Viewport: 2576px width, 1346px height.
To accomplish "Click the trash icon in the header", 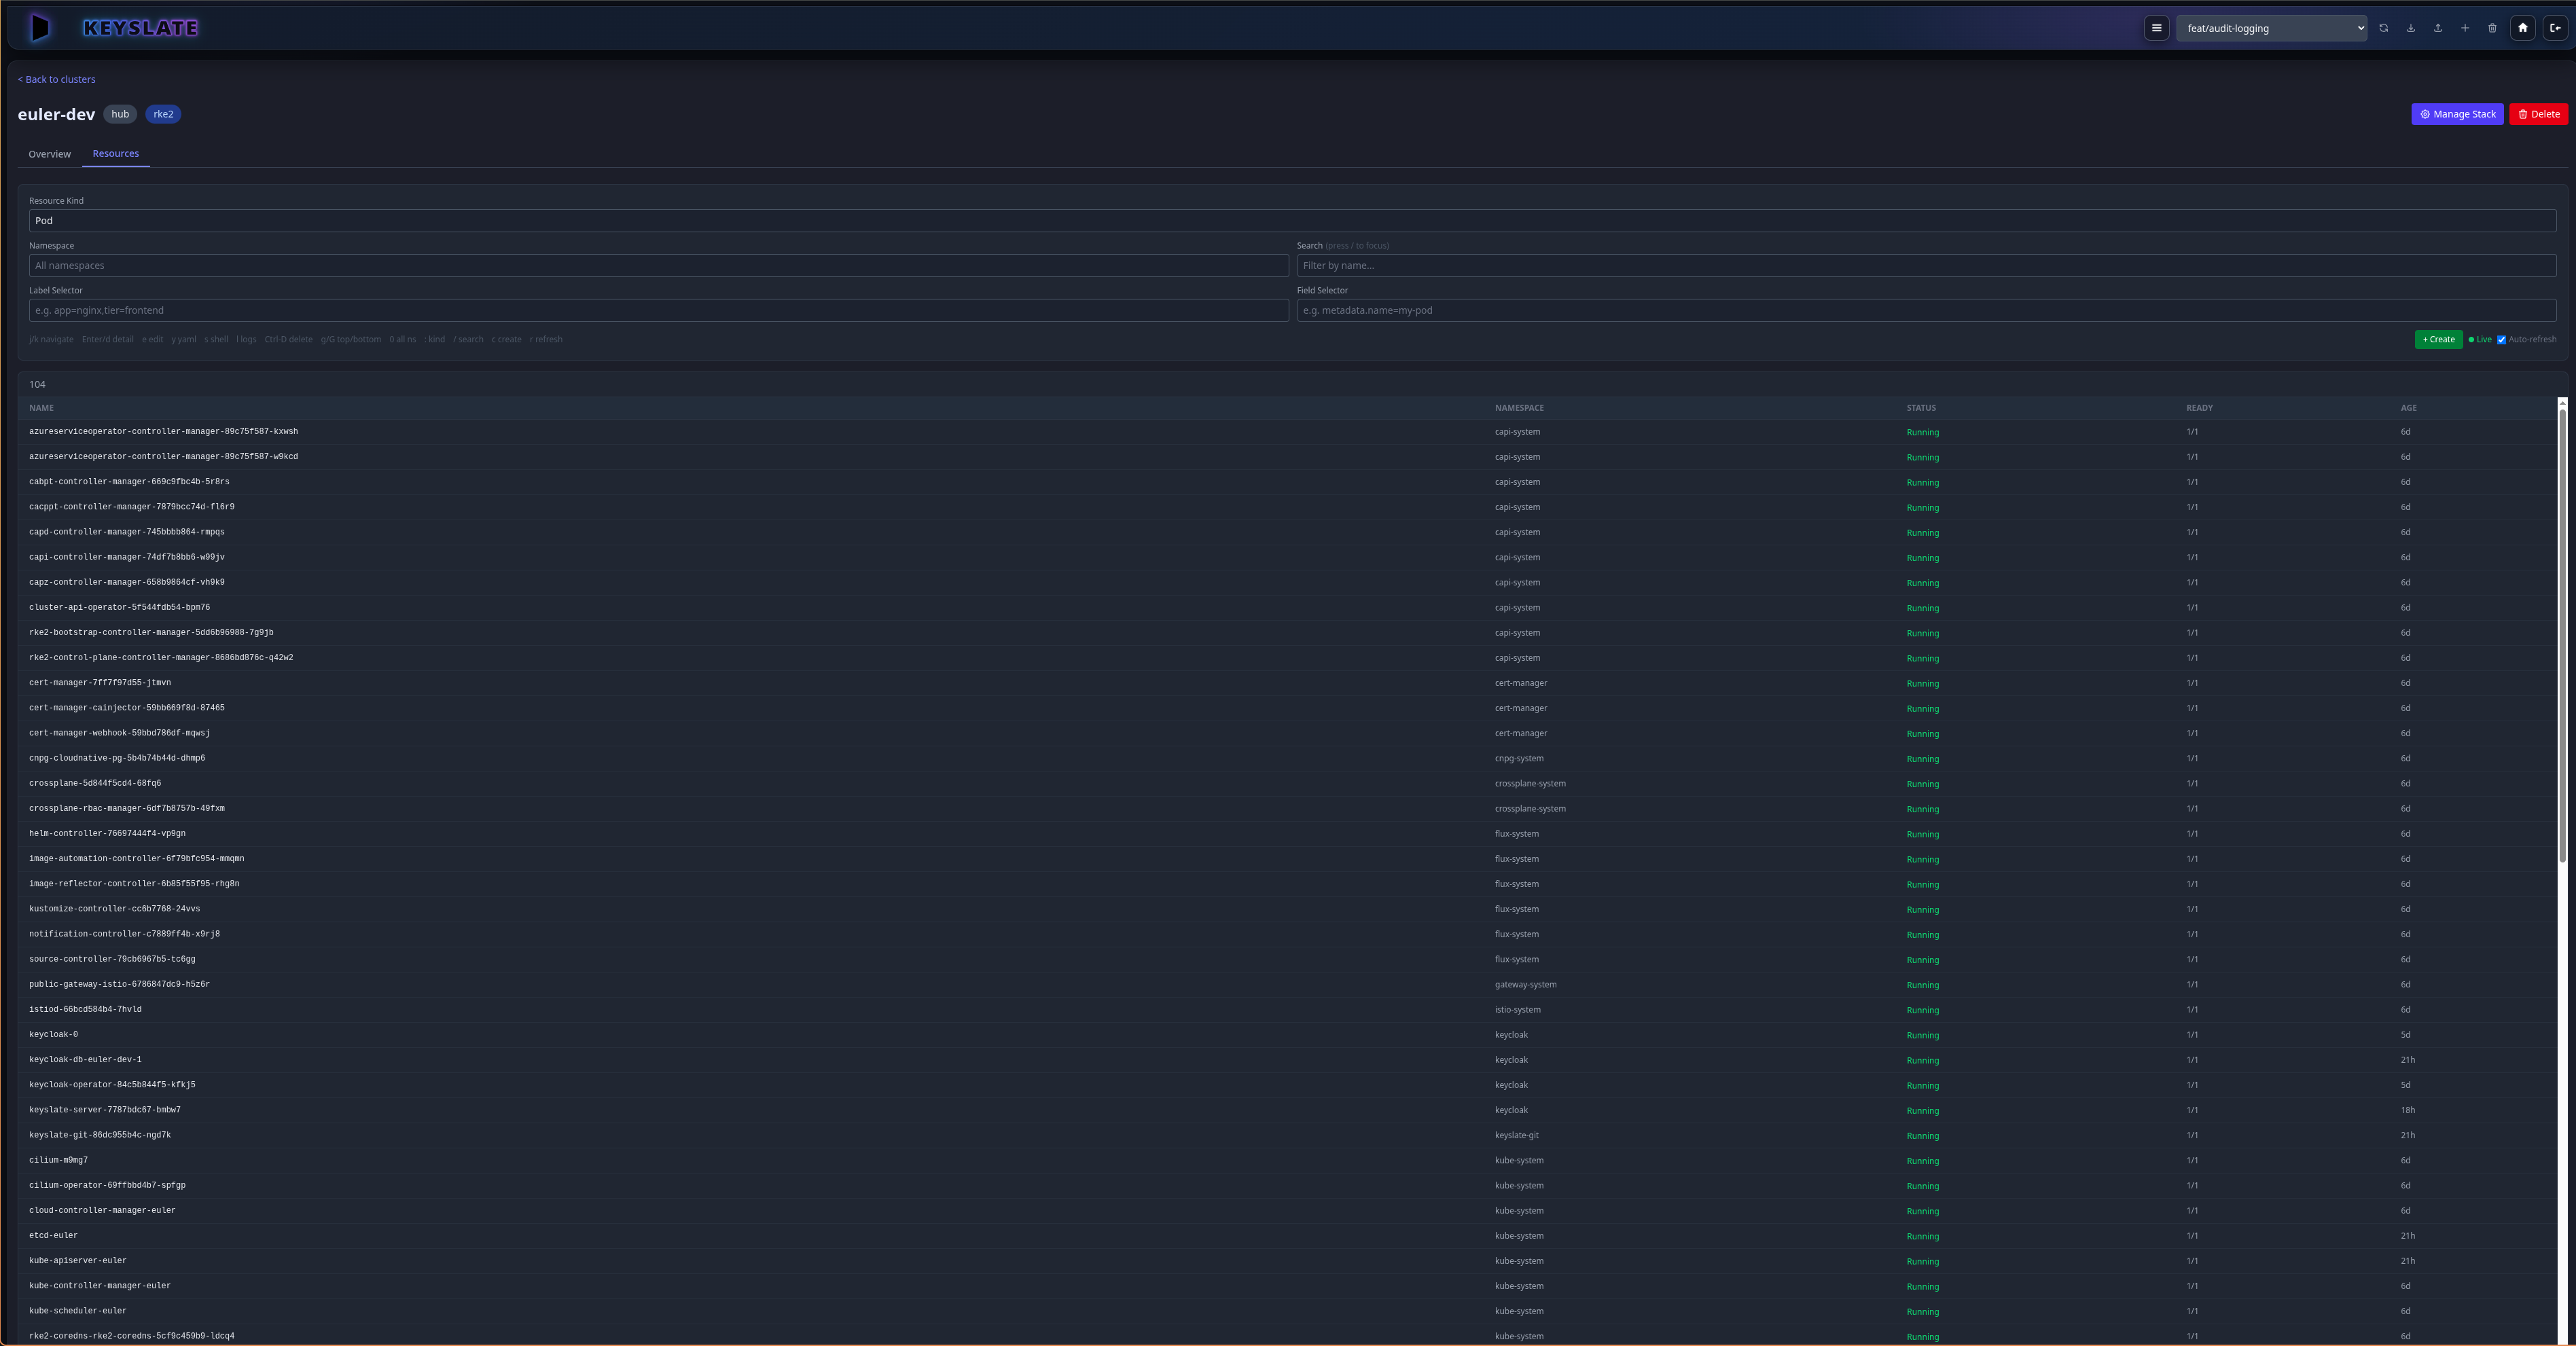I will pos(2492,28).
